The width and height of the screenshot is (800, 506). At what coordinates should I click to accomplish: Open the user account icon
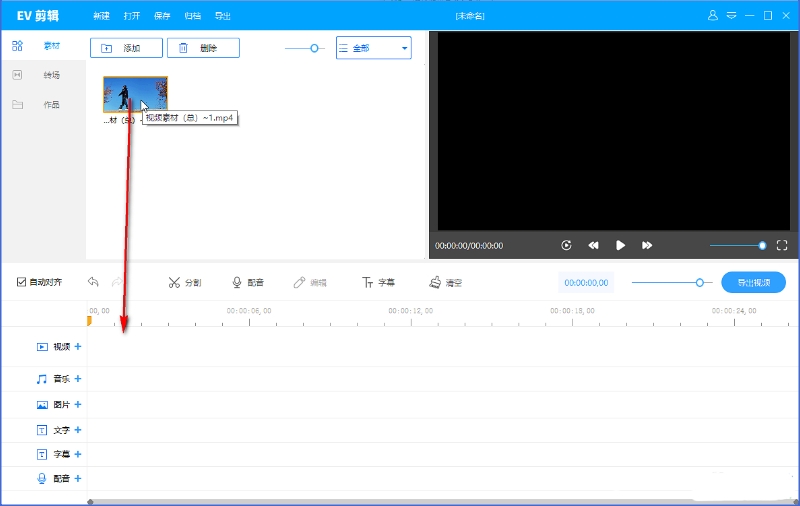point(713,16)
